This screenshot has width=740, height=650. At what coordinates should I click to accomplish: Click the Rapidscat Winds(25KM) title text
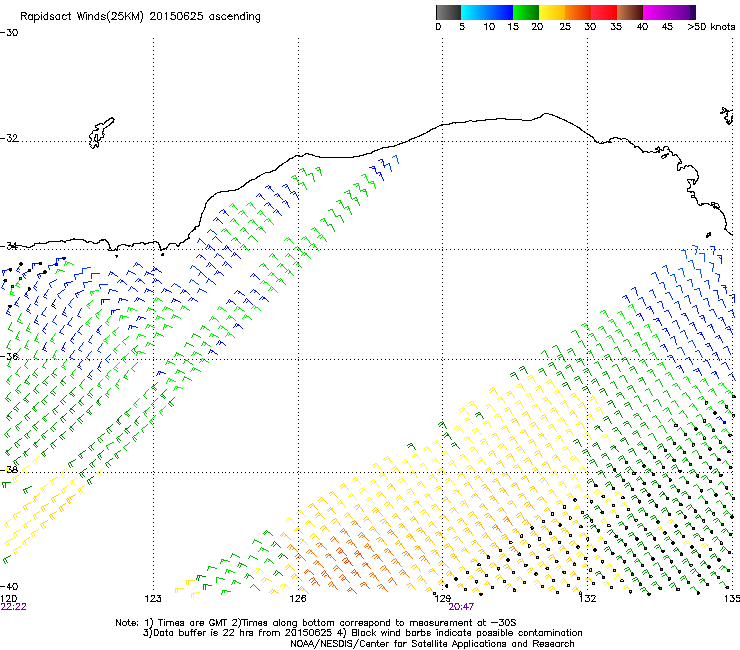click(x=140, y=17)
